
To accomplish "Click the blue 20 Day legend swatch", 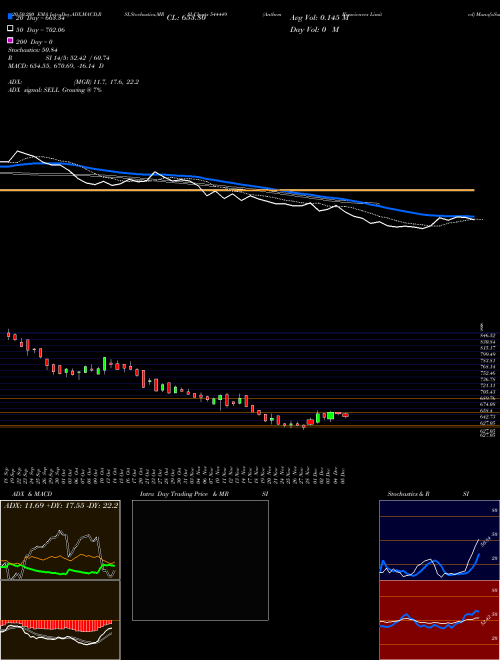I will point(11,16).
